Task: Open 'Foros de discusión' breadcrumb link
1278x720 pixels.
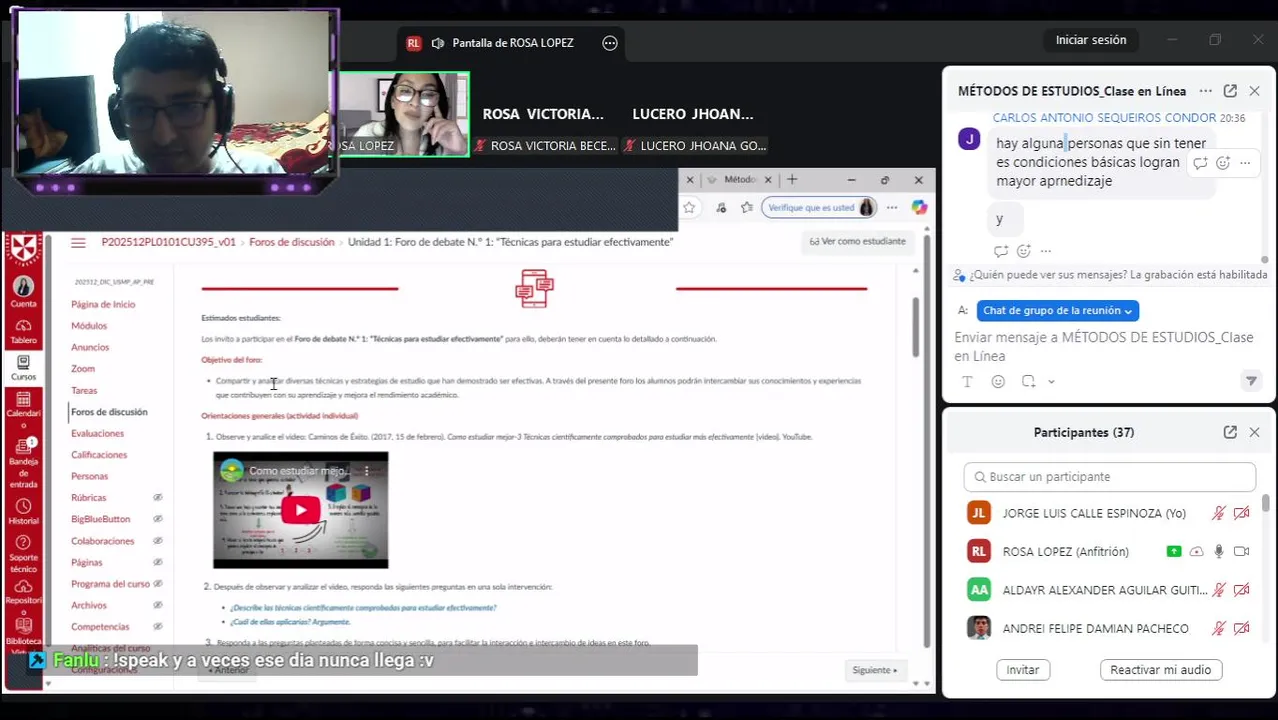Action: pyautogui.click(x=292, y=242)
